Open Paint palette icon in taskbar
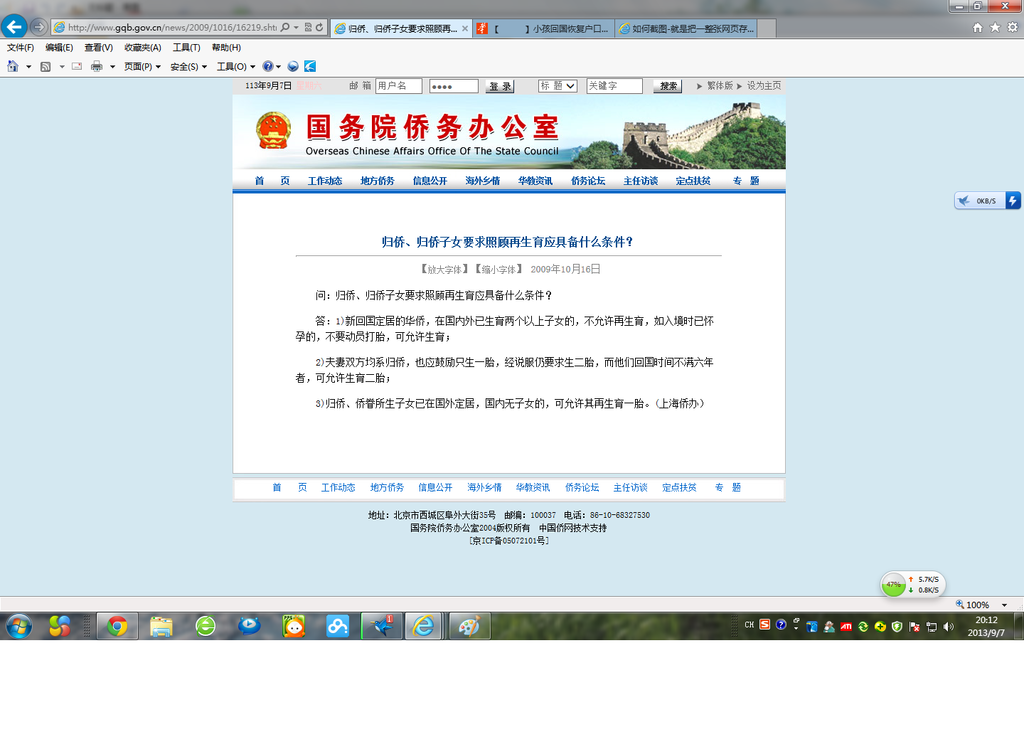Image resolution: width=1024 pixels, height=749 pixels. (468, 627)
